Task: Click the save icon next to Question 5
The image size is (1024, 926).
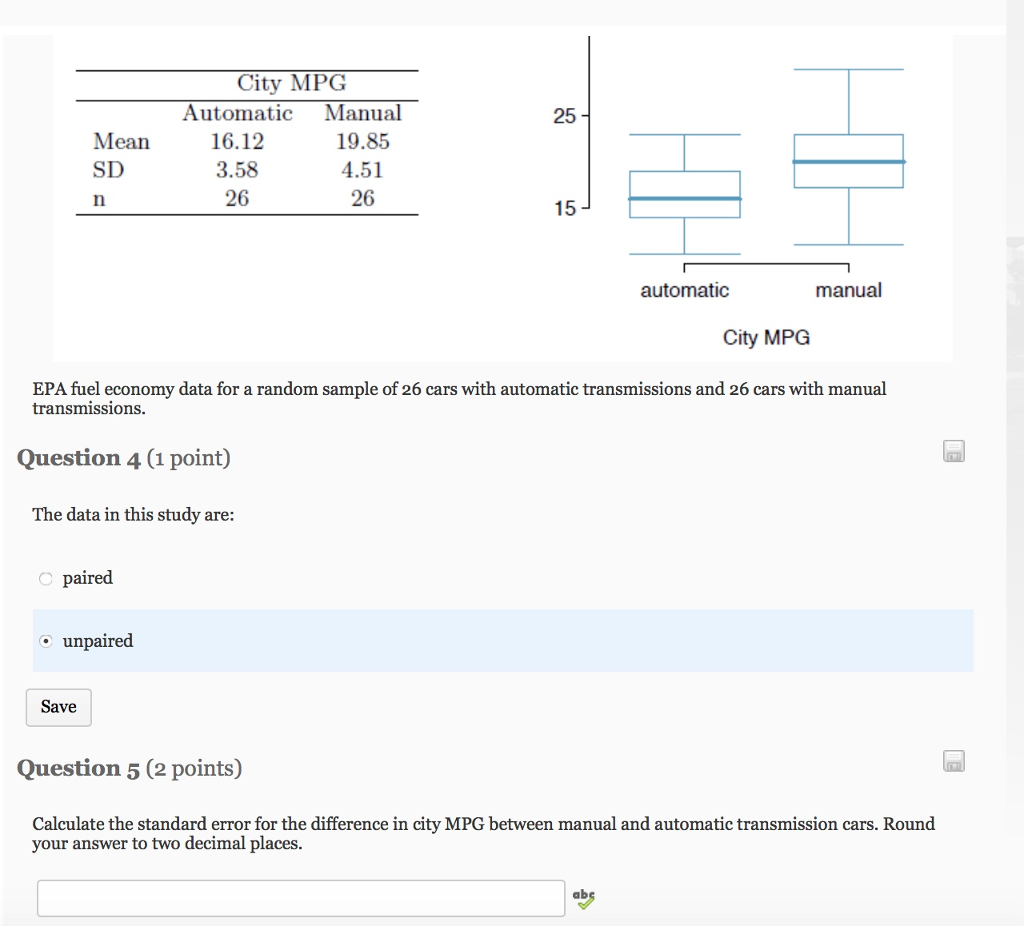Action: 953,761
